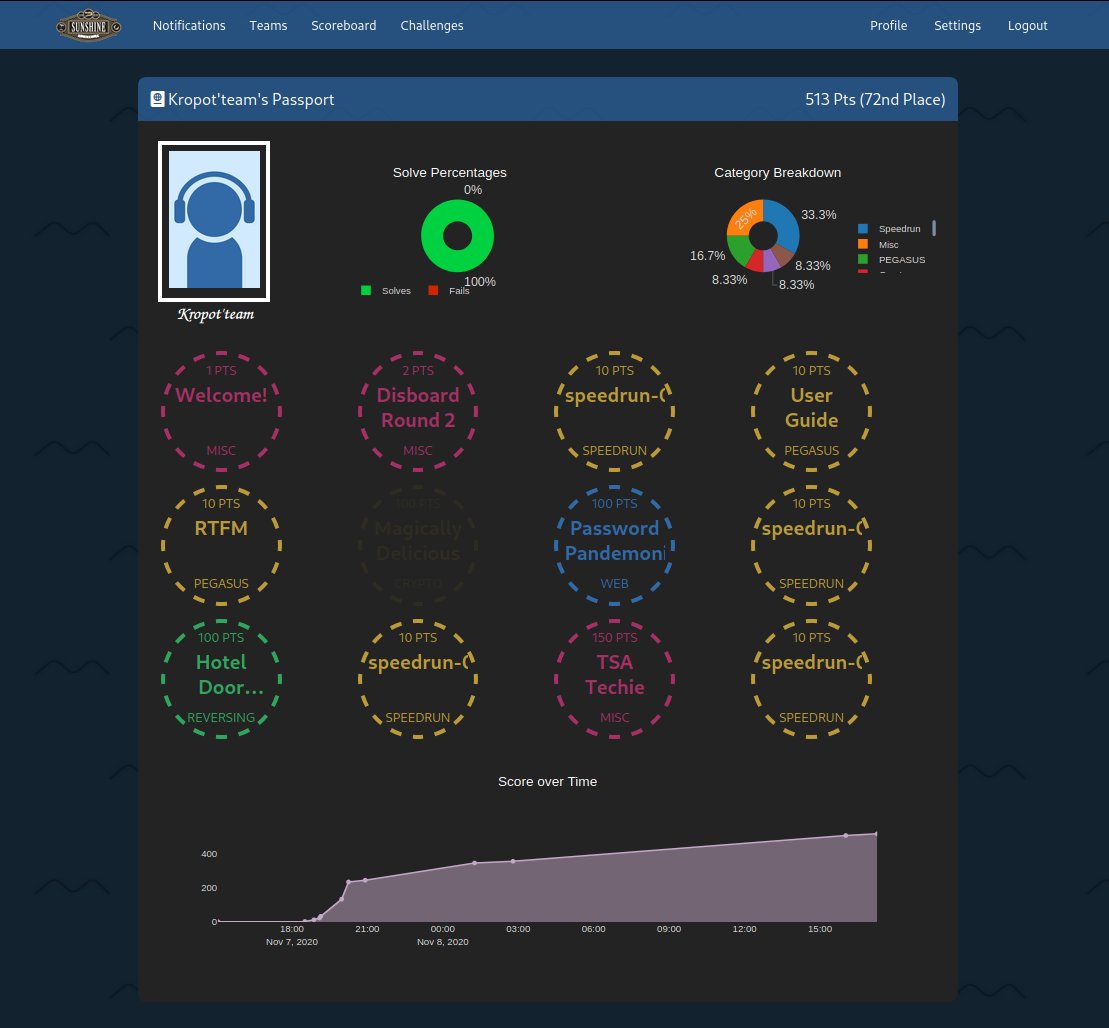Click the 400 score axis label
The width and height of the screenshot is (1109, 1028).
point(209,854)
